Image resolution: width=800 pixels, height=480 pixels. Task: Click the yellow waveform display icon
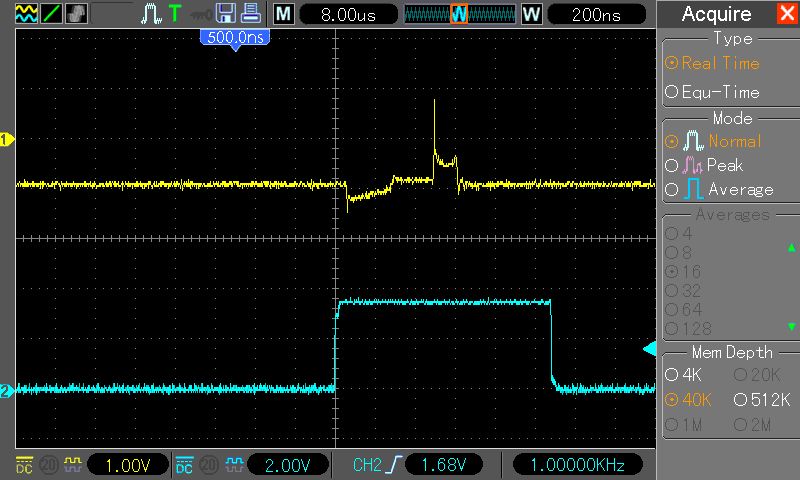click(26, 14)
